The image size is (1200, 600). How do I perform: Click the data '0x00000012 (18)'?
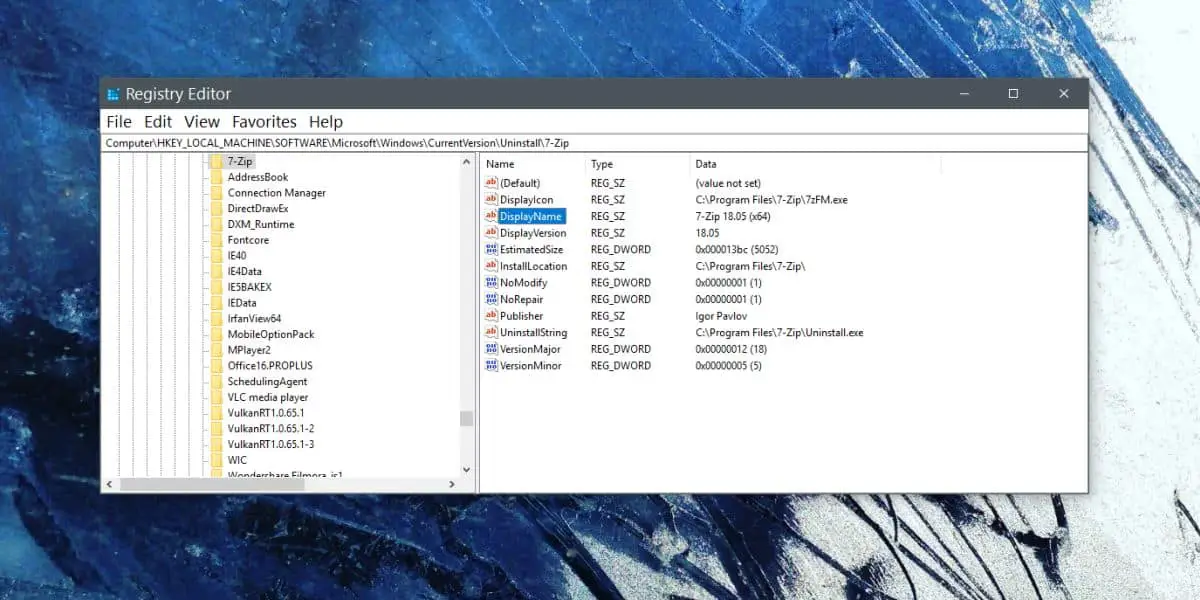click(731, 349)
